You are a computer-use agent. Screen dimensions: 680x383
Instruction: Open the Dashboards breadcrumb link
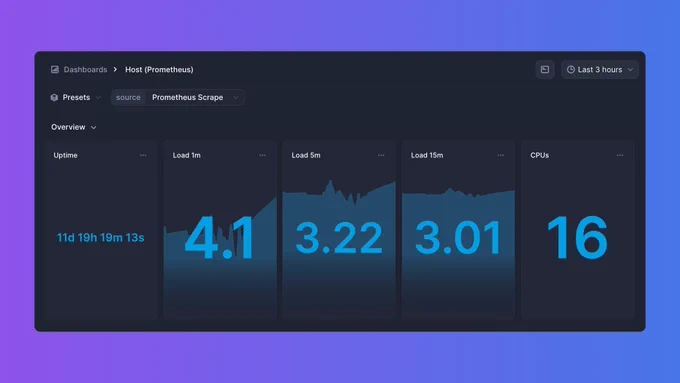coord(85,69)
